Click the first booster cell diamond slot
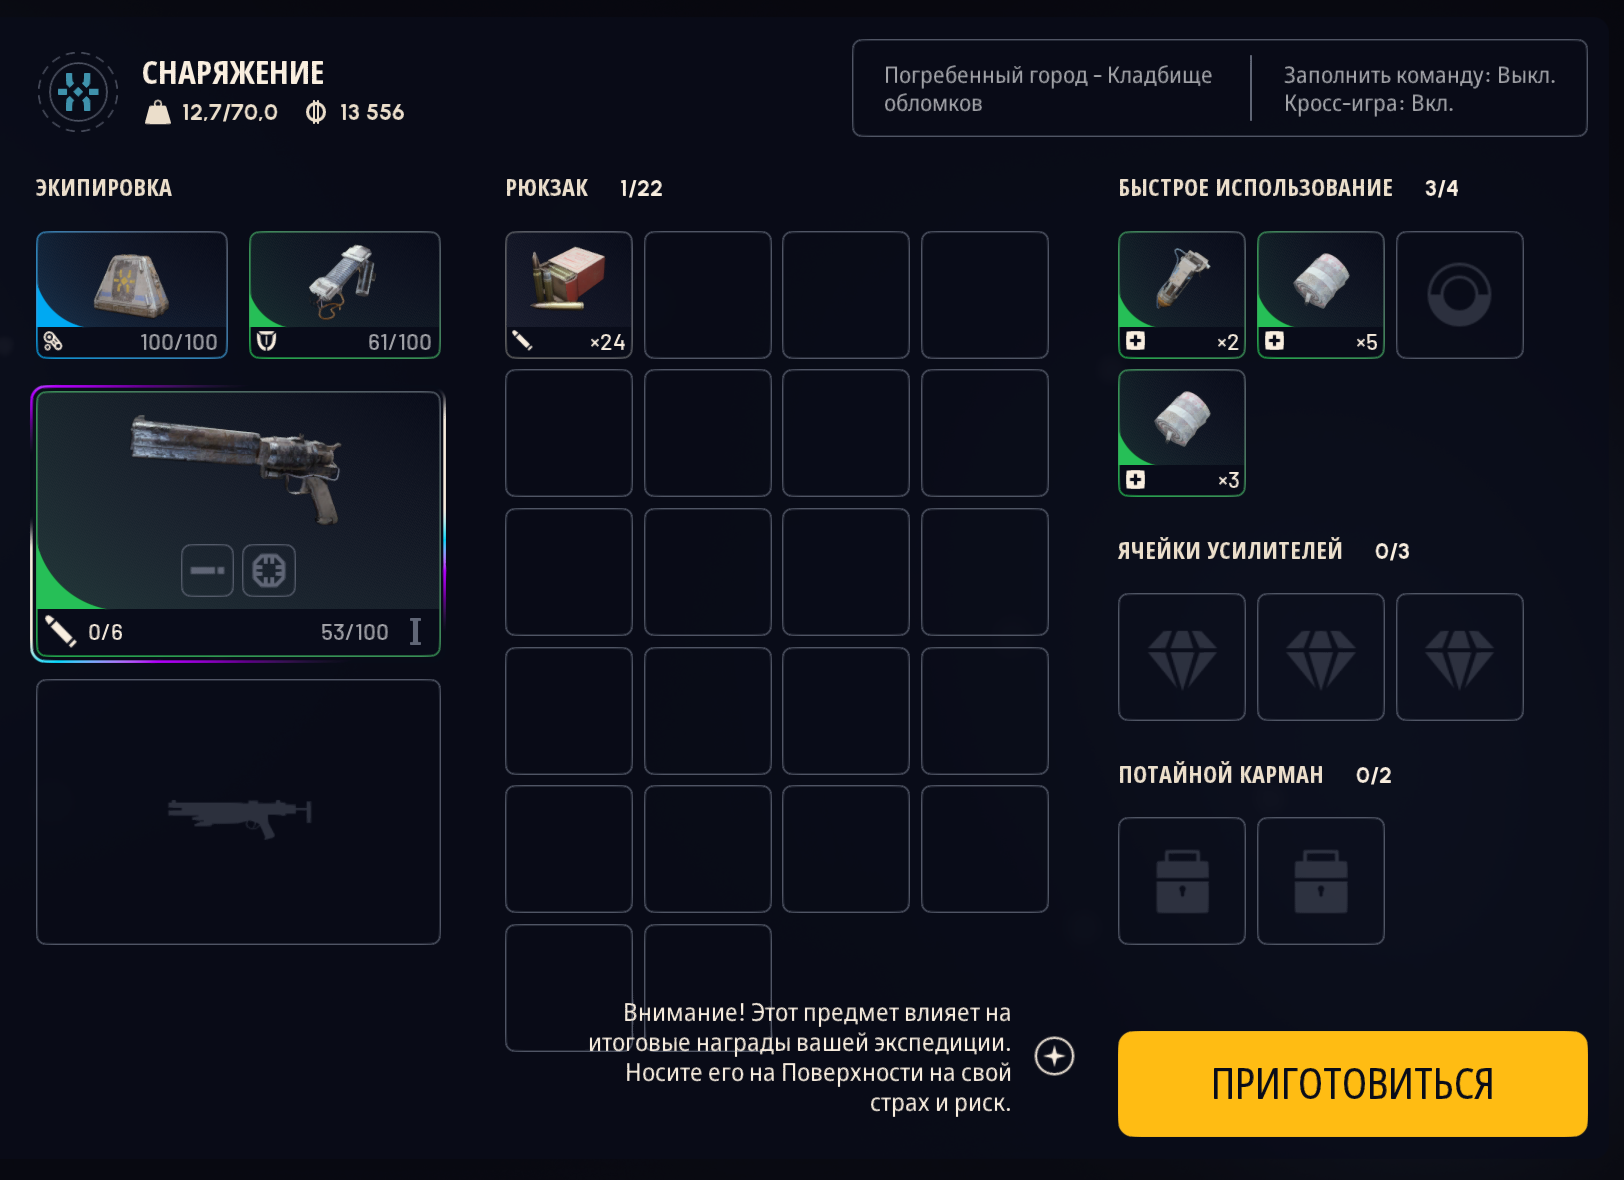 pos(1182,657)
